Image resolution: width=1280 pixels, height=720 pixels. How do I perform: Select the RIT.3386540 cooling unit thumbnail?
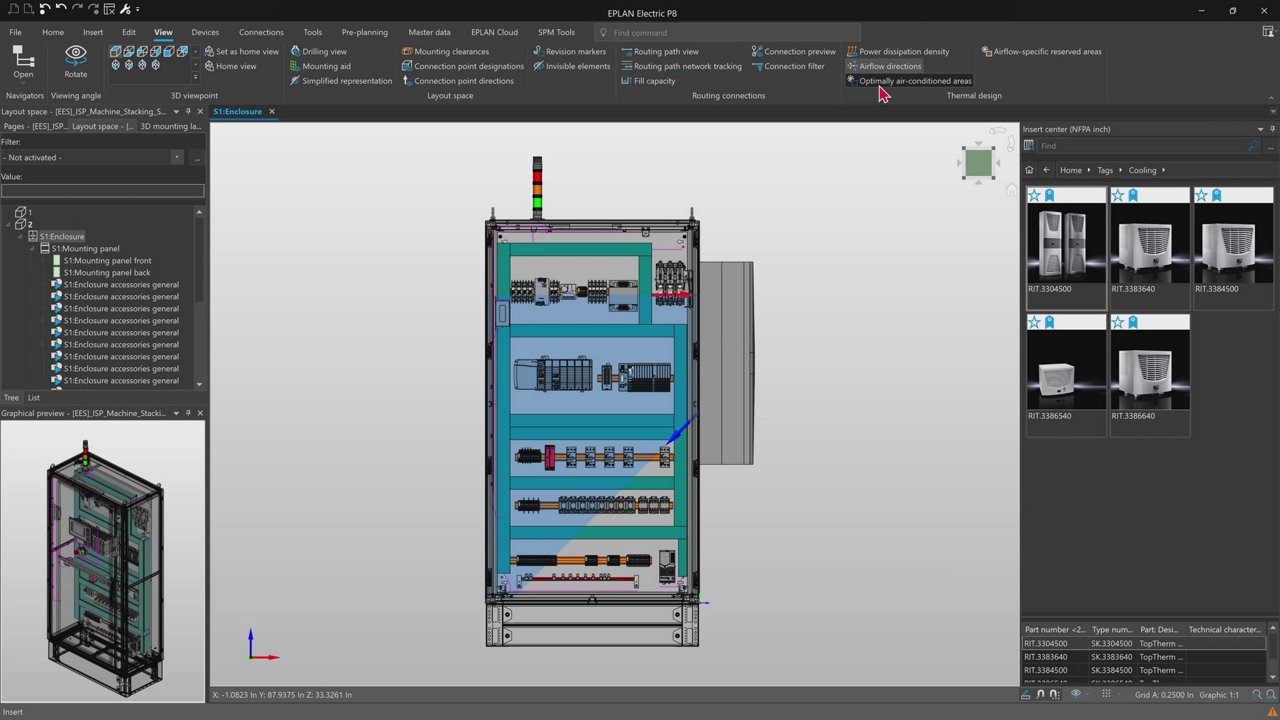coord(1066,368)
